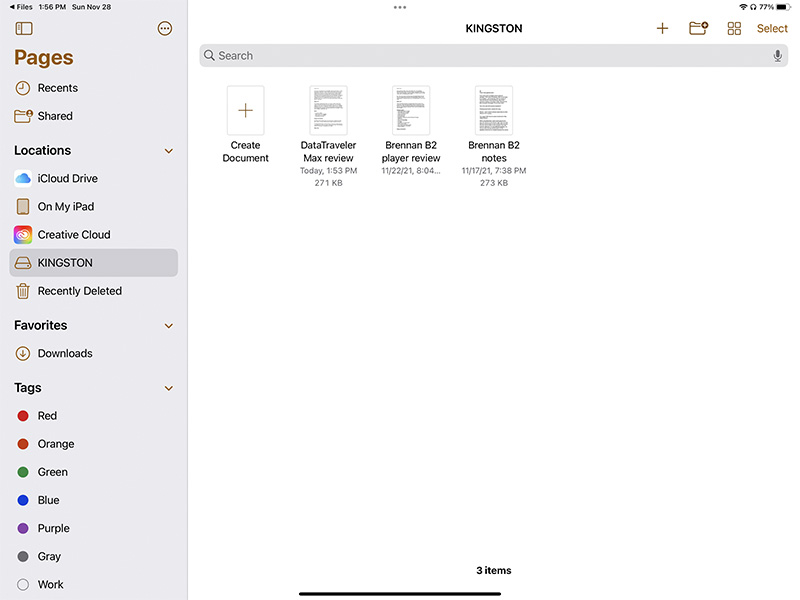The height and width of the screenshot is (600, 800).
Task: Click the On My iPad label
Action: (66, 207)
